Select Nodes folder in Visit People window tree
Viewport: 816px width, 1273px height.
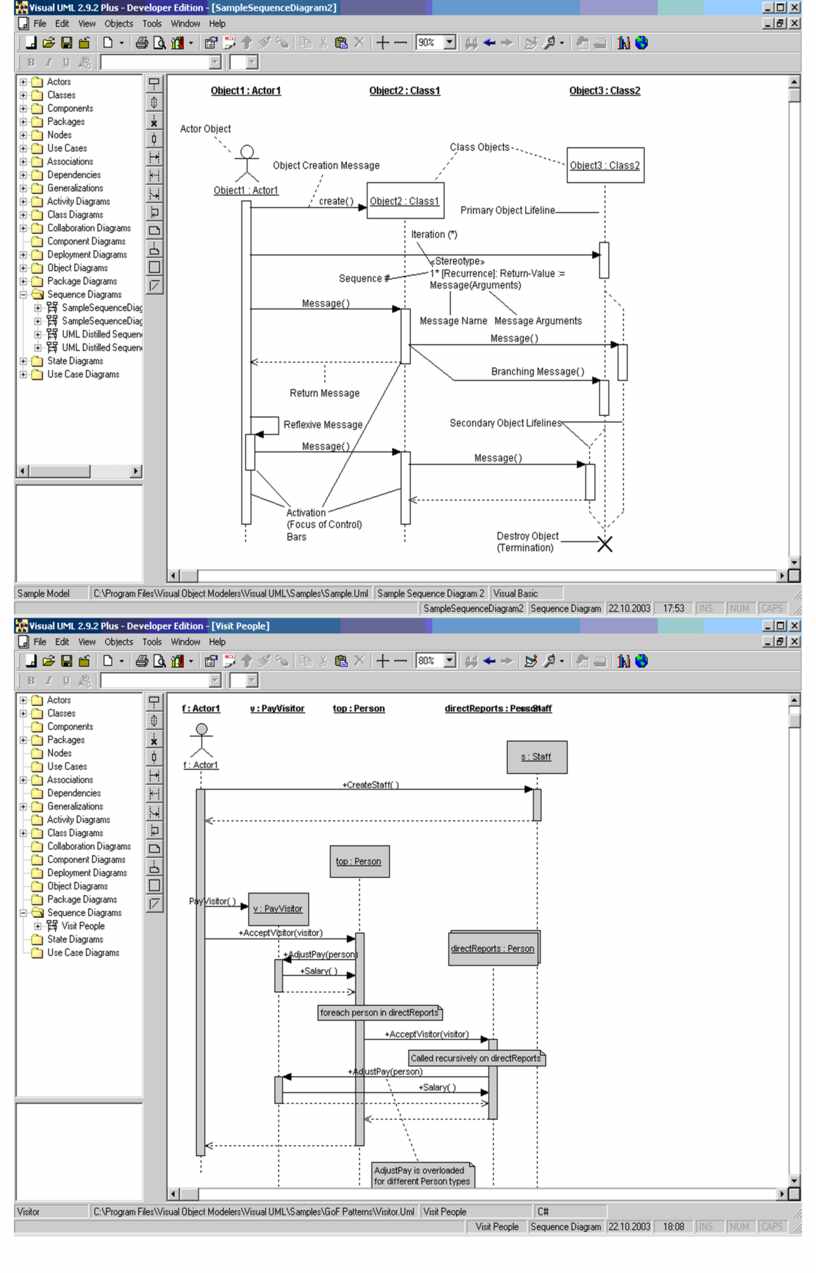[x=59, y=753]
